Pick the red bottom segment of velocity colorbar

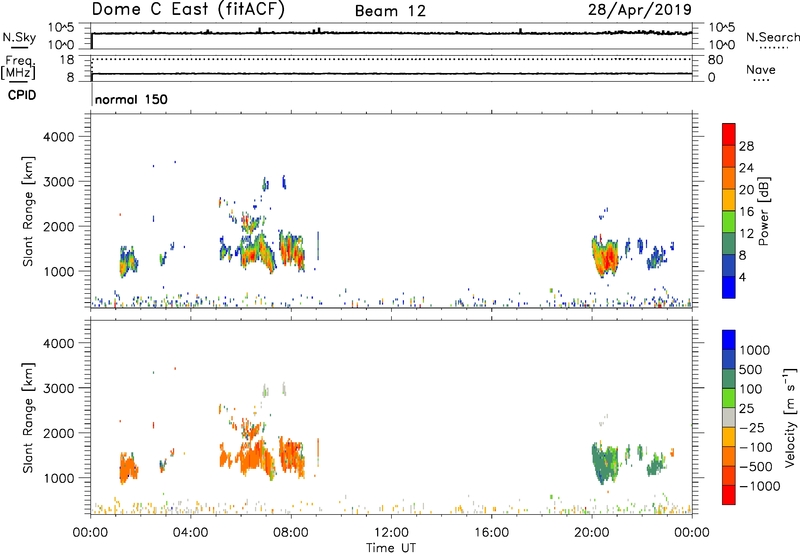pyautogui.click(x=729, y=495)
